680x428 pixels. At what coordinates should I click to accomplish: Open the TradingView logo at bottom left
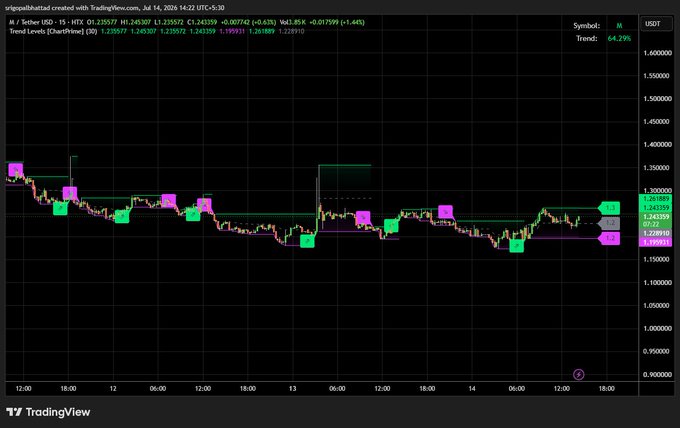[48, 412]
